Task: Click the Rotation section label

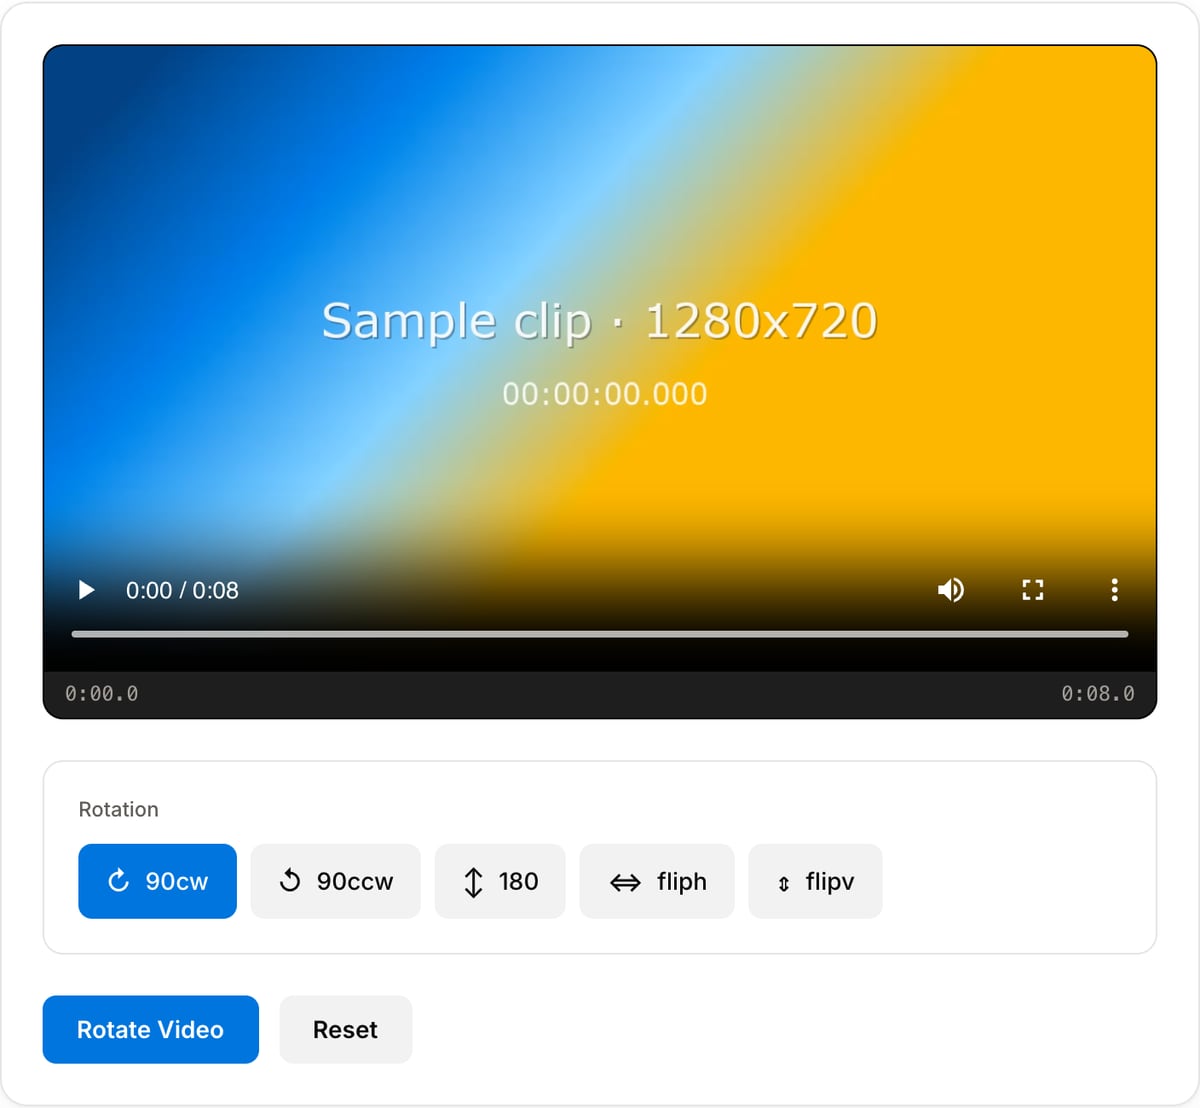Action: pyautogui.click(x=118, y=809)
